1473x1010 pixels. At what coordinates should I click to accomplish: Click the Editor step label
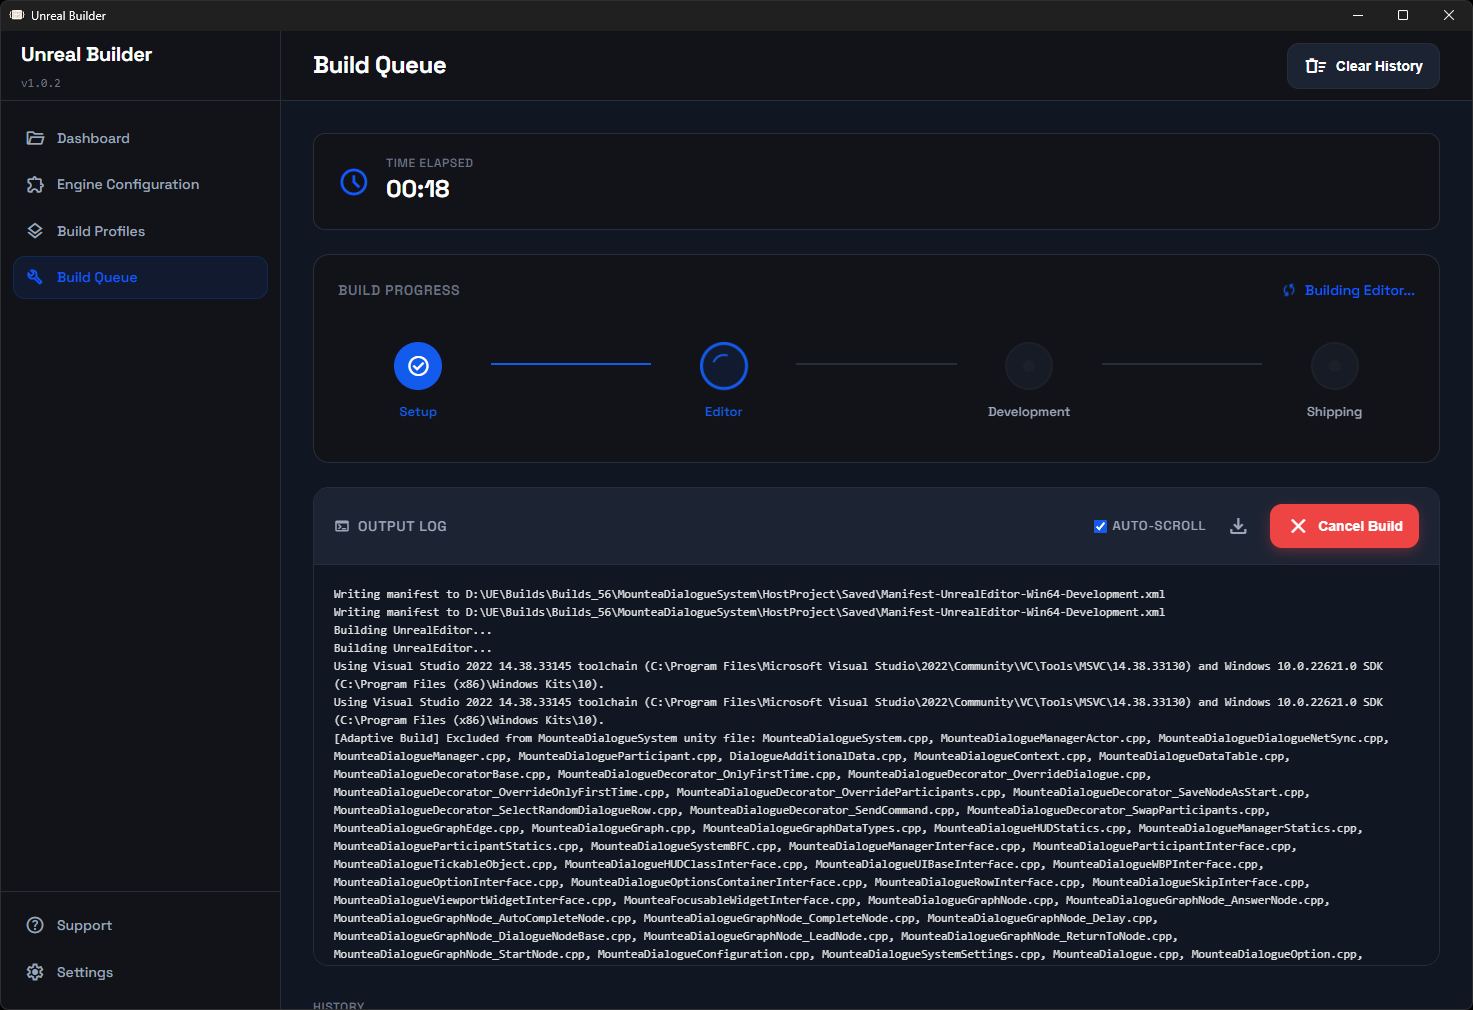click(x=723, y=412)
